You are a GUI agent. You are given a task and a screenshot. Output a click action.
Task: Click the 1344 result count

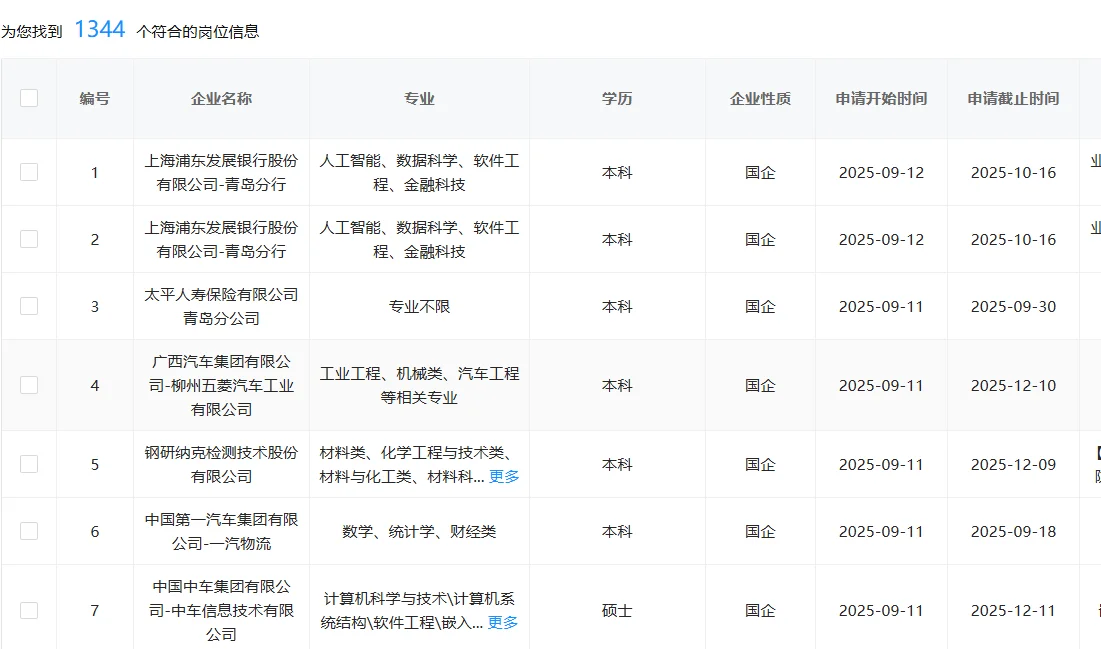[100, 30]
